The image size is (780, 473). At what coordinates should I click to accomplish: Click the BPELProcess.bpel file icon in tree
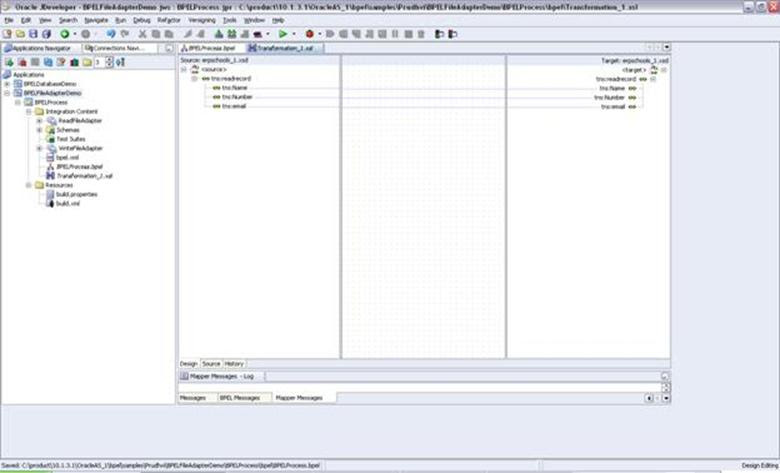point(50,167)
